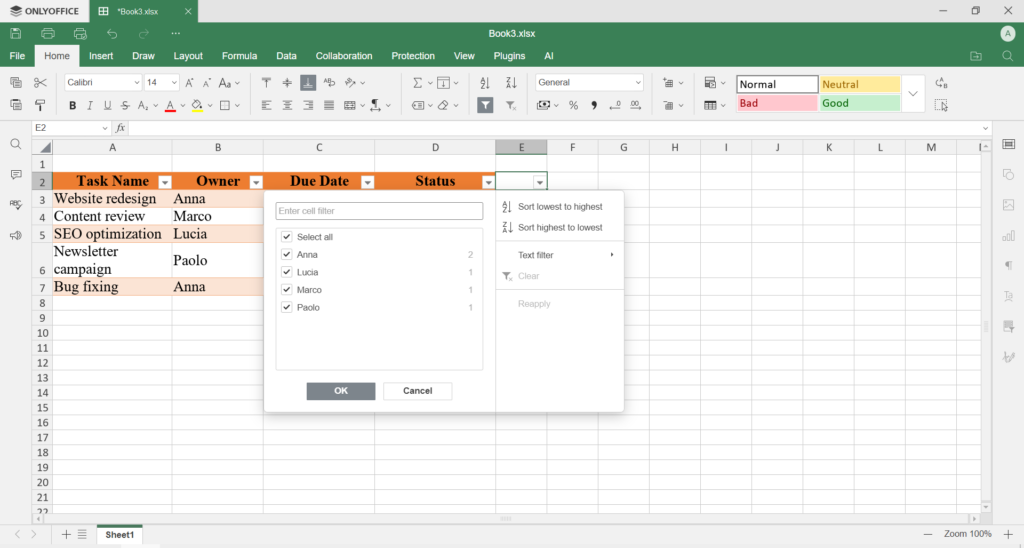Increase the font size
This screenshot has width=1024, height=548.
click(x=189, y=82)
